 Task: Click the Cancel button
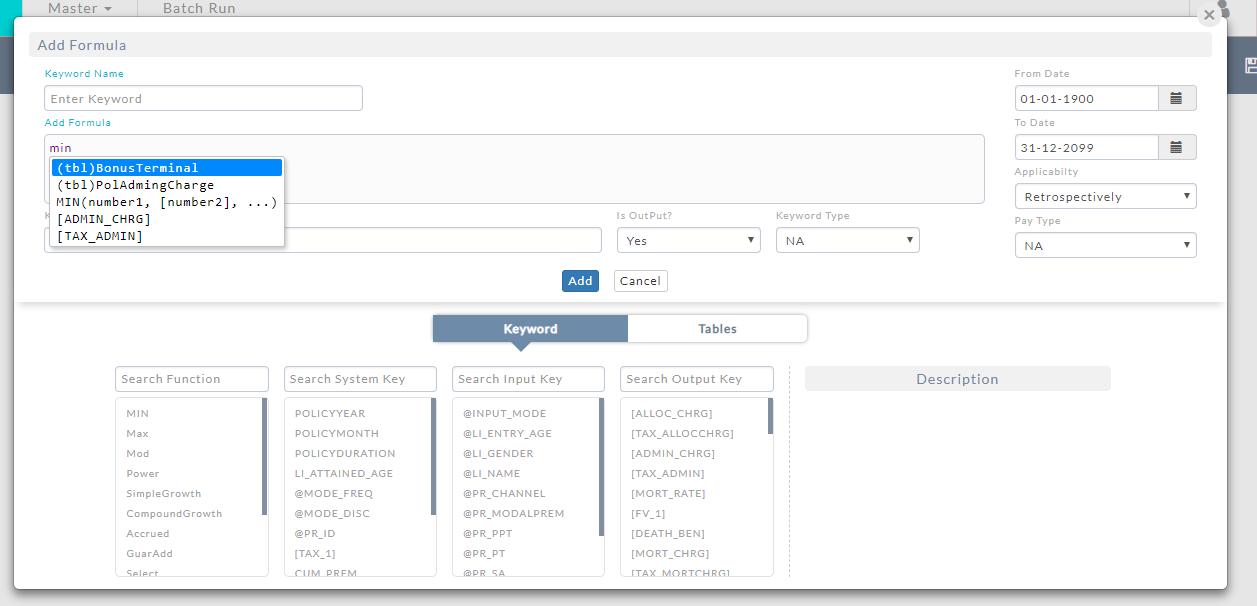pyautogui.click(x=640, y=281)
